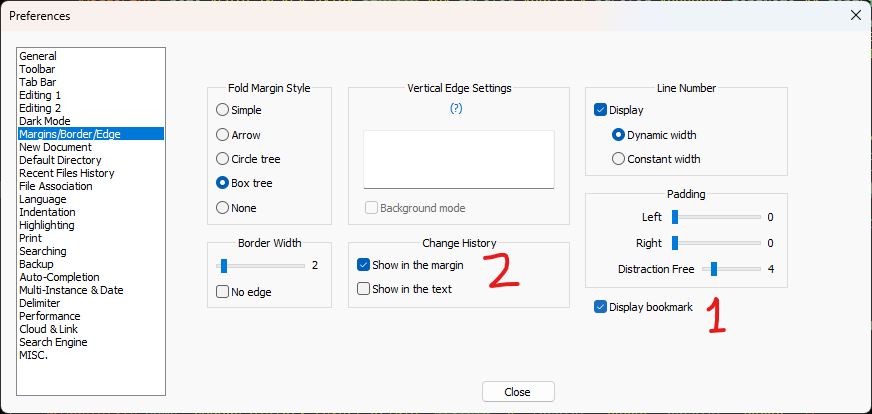The width and height of the screenshot is (872, 414).
Task: Uncheck the Display bookmark checkbox
Action: pos(601,307)
